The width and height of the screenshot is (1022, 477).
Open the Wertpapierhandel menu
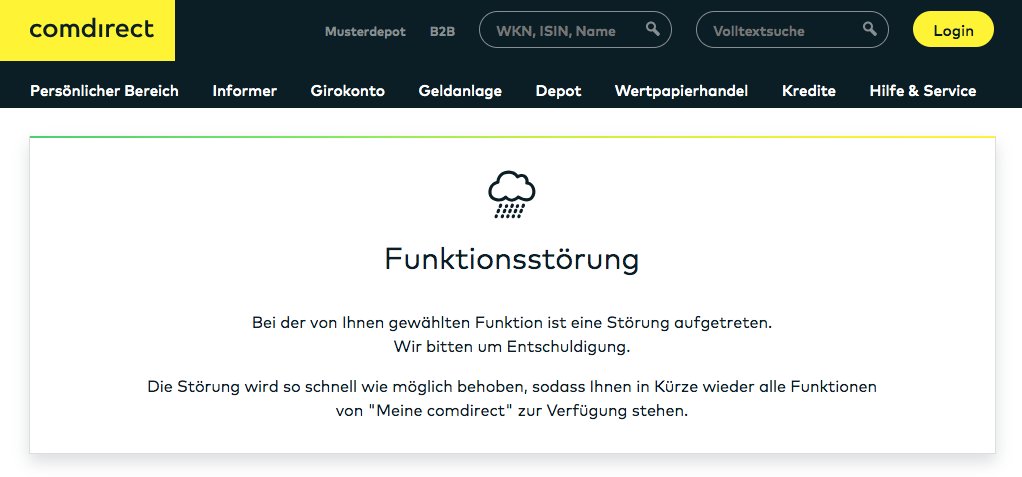(681, 91)
